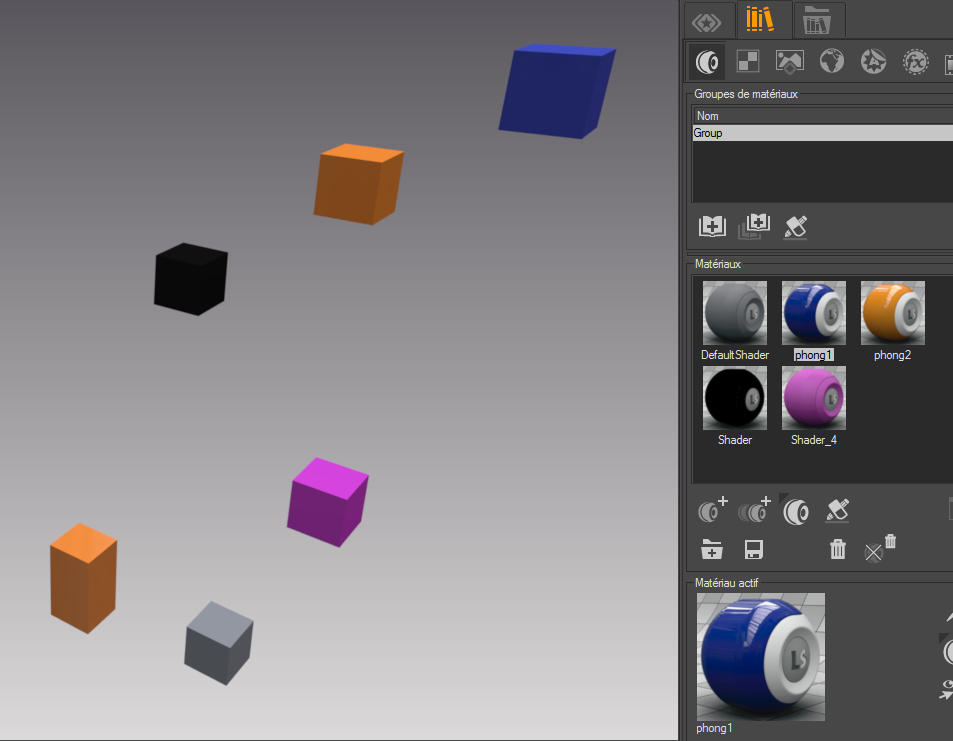This screenshot has height=741, width=953.
Task: Toggle the fx special effects filter
Action: coord(915,62)
